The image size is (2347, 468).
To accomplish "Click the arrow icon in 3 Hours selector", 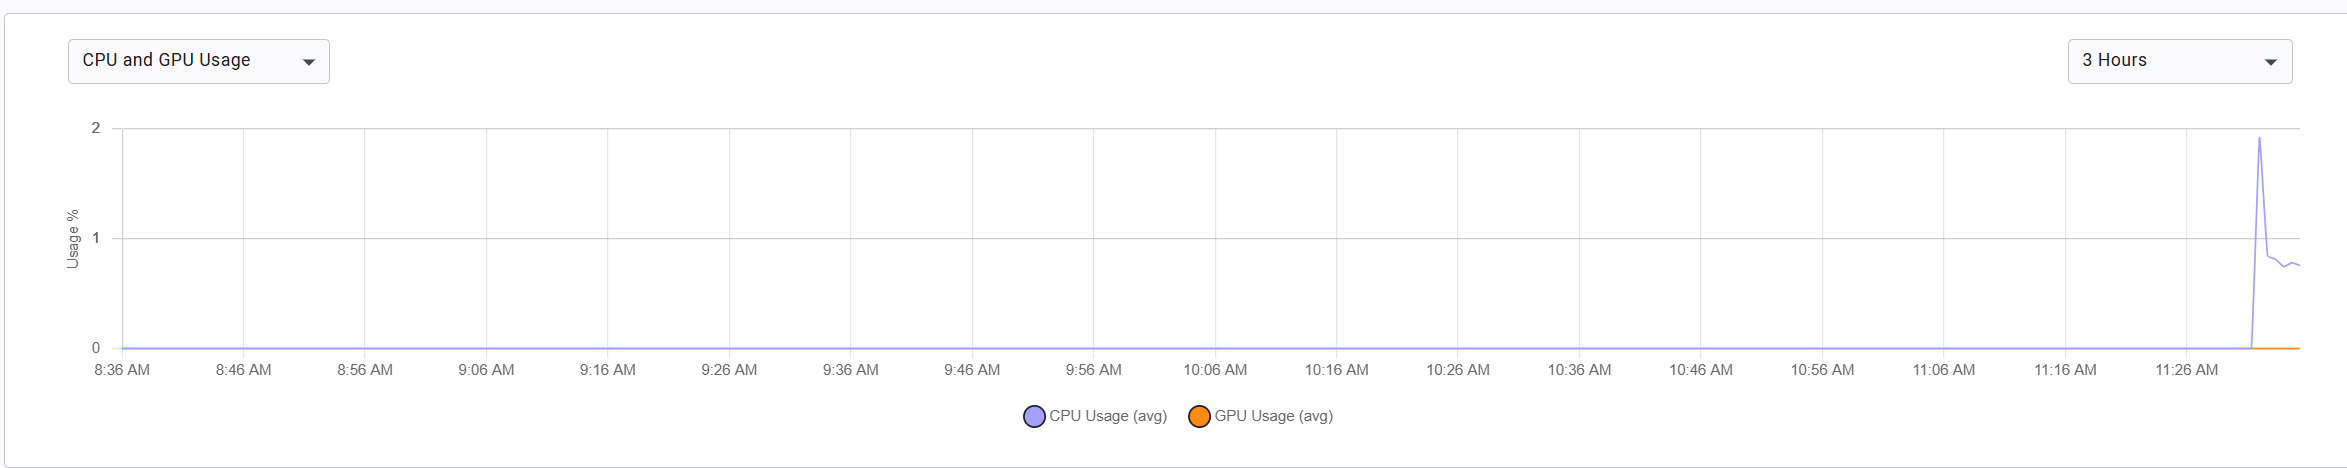I will [x=2271, y=62].
